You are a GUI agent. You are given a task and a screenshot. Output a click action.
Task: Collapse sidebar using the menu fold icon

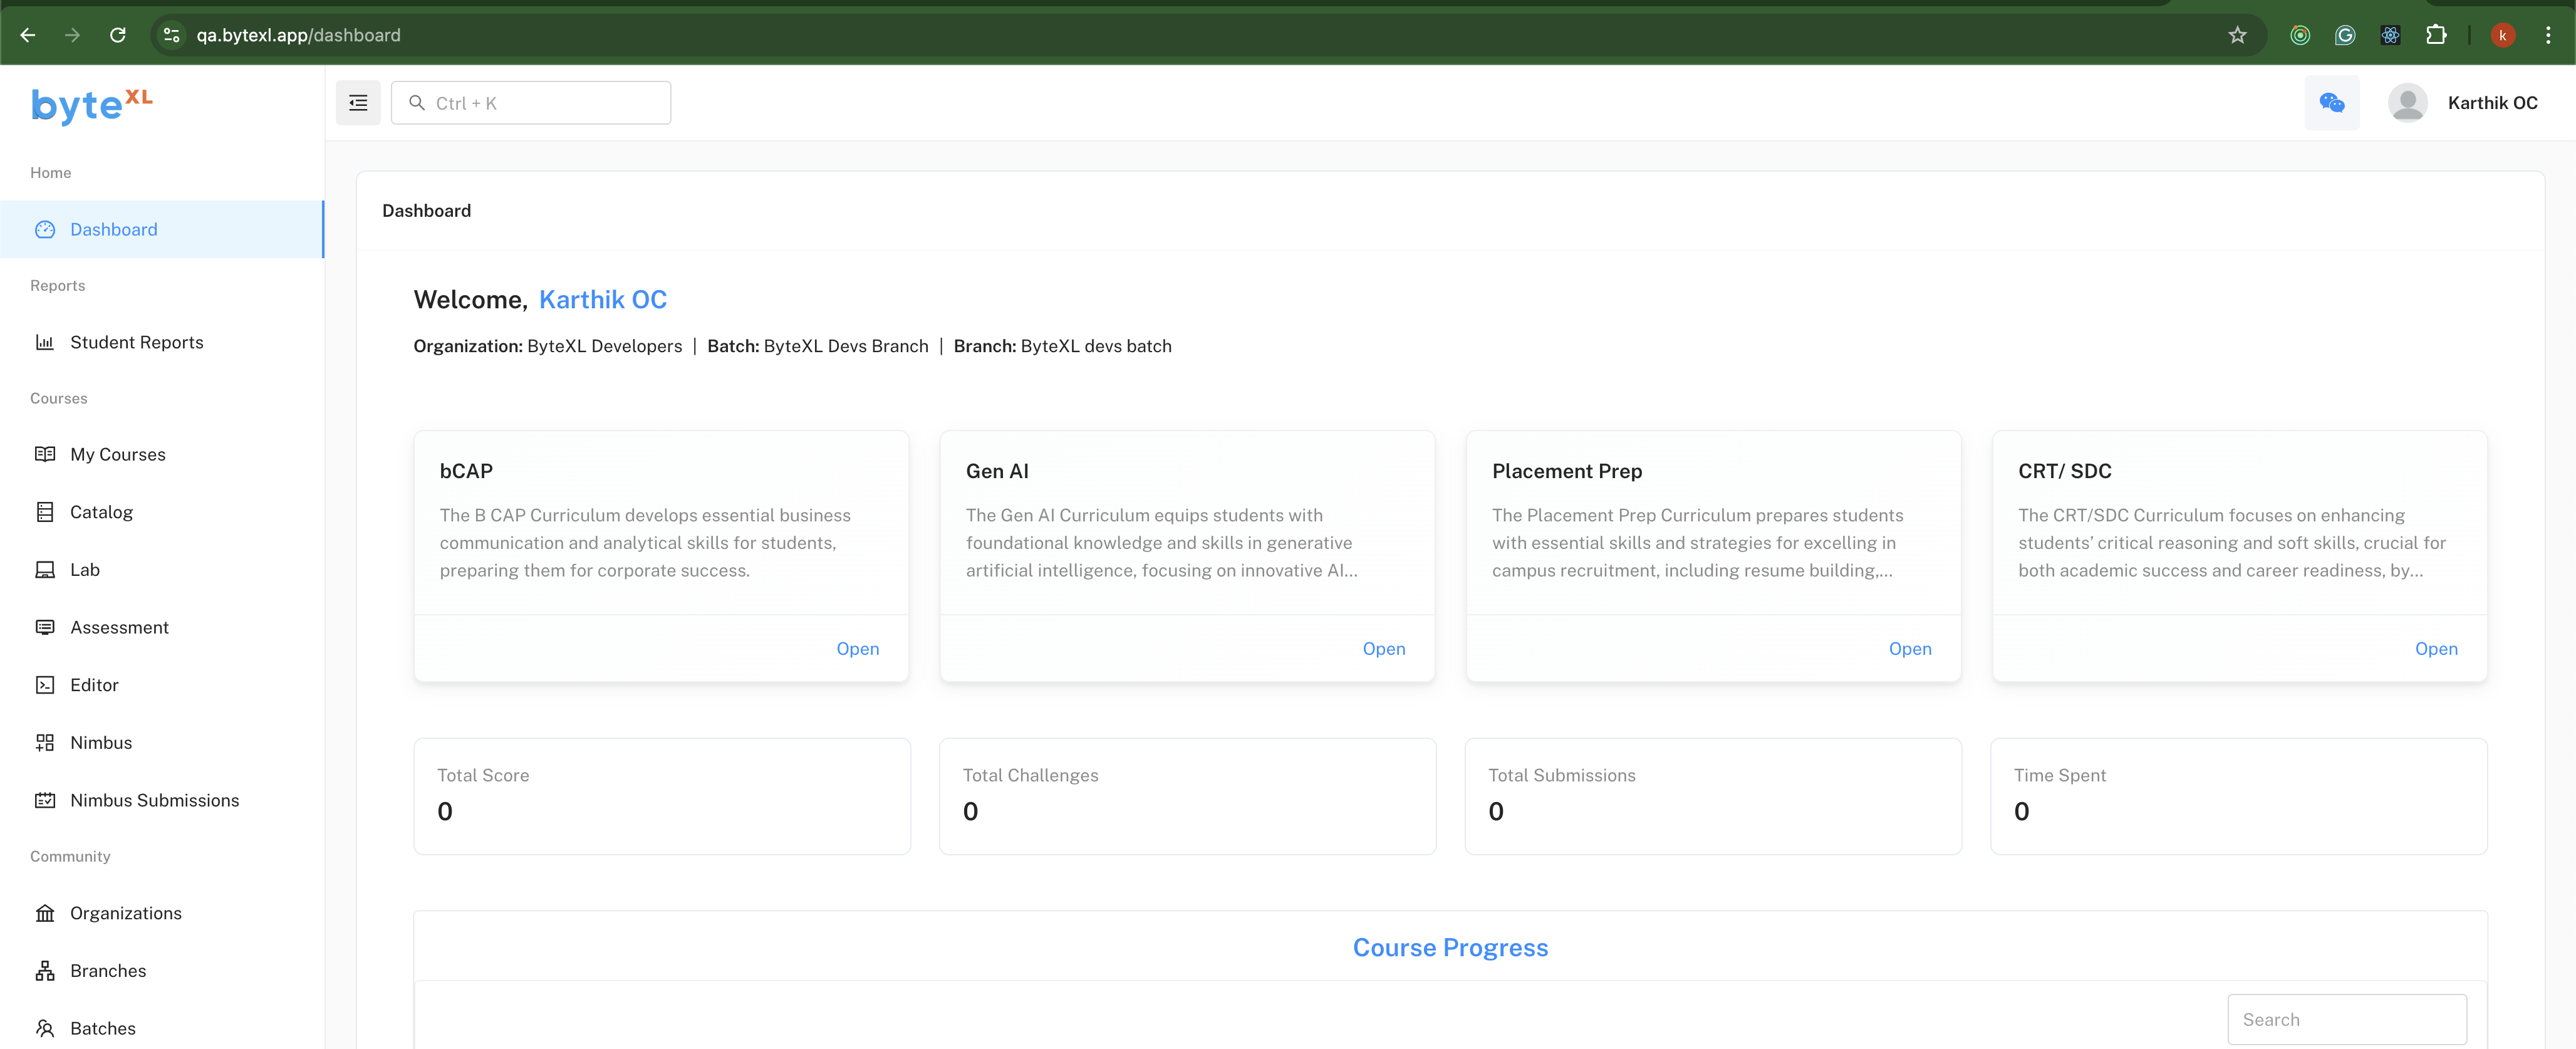[x=358, y=103]
